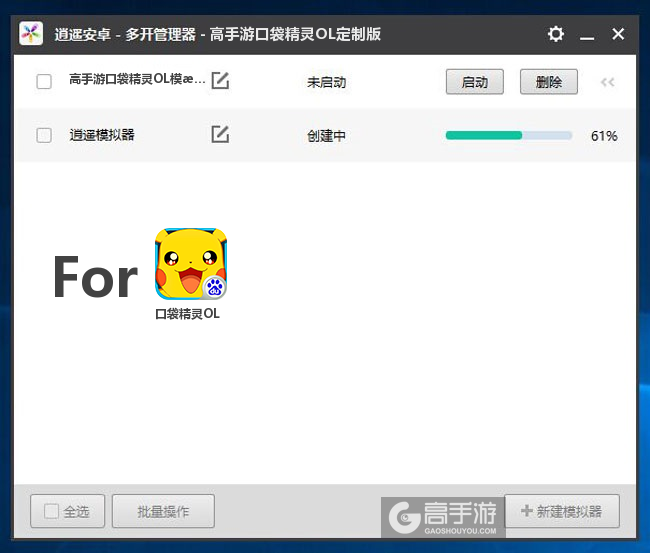The height and width of the screenshot is (553, 650).
Task: Click the app logo in the title bar
Action: [x=31, y=34]
